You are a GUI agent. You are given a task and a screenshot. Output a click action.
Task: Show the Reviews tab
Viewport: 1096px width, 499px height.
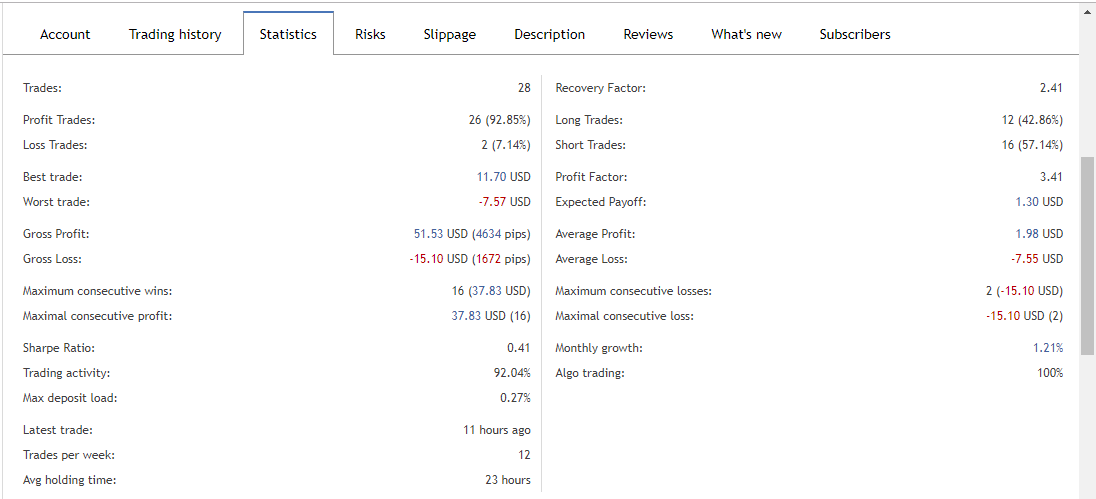pyautogui.click(x=648, y=34)
